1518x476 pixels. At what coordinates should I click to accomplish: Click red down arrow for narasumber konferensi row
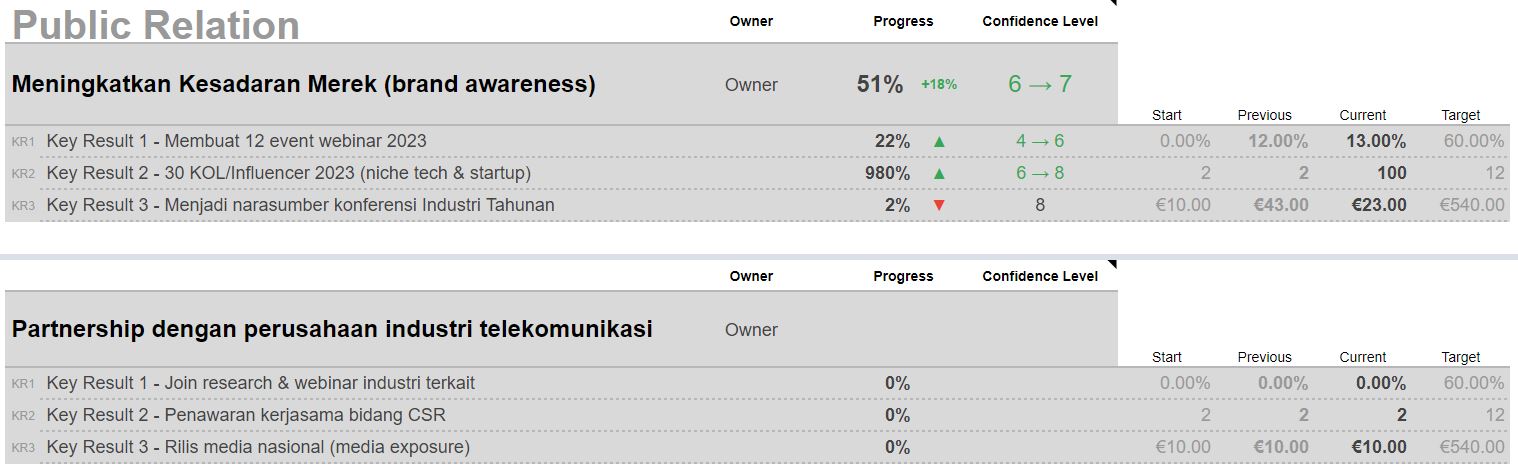[x=939, y=206]
